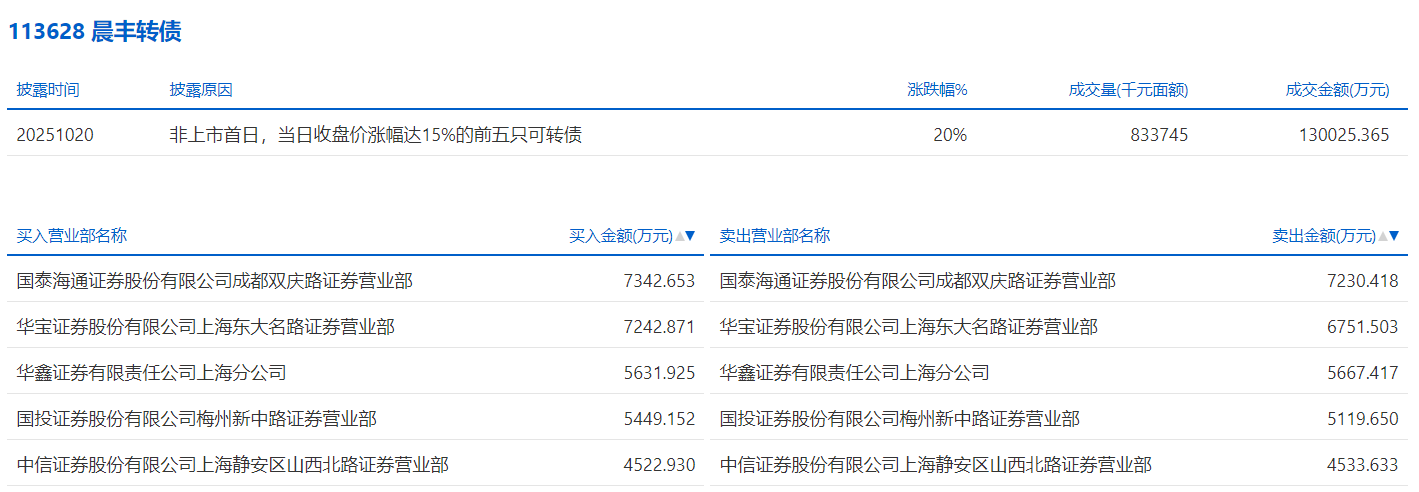The height and width of the screenshot is (492, 1419).
Task: Click the 买入金额(万元) column header
Action: pos(620,236)
